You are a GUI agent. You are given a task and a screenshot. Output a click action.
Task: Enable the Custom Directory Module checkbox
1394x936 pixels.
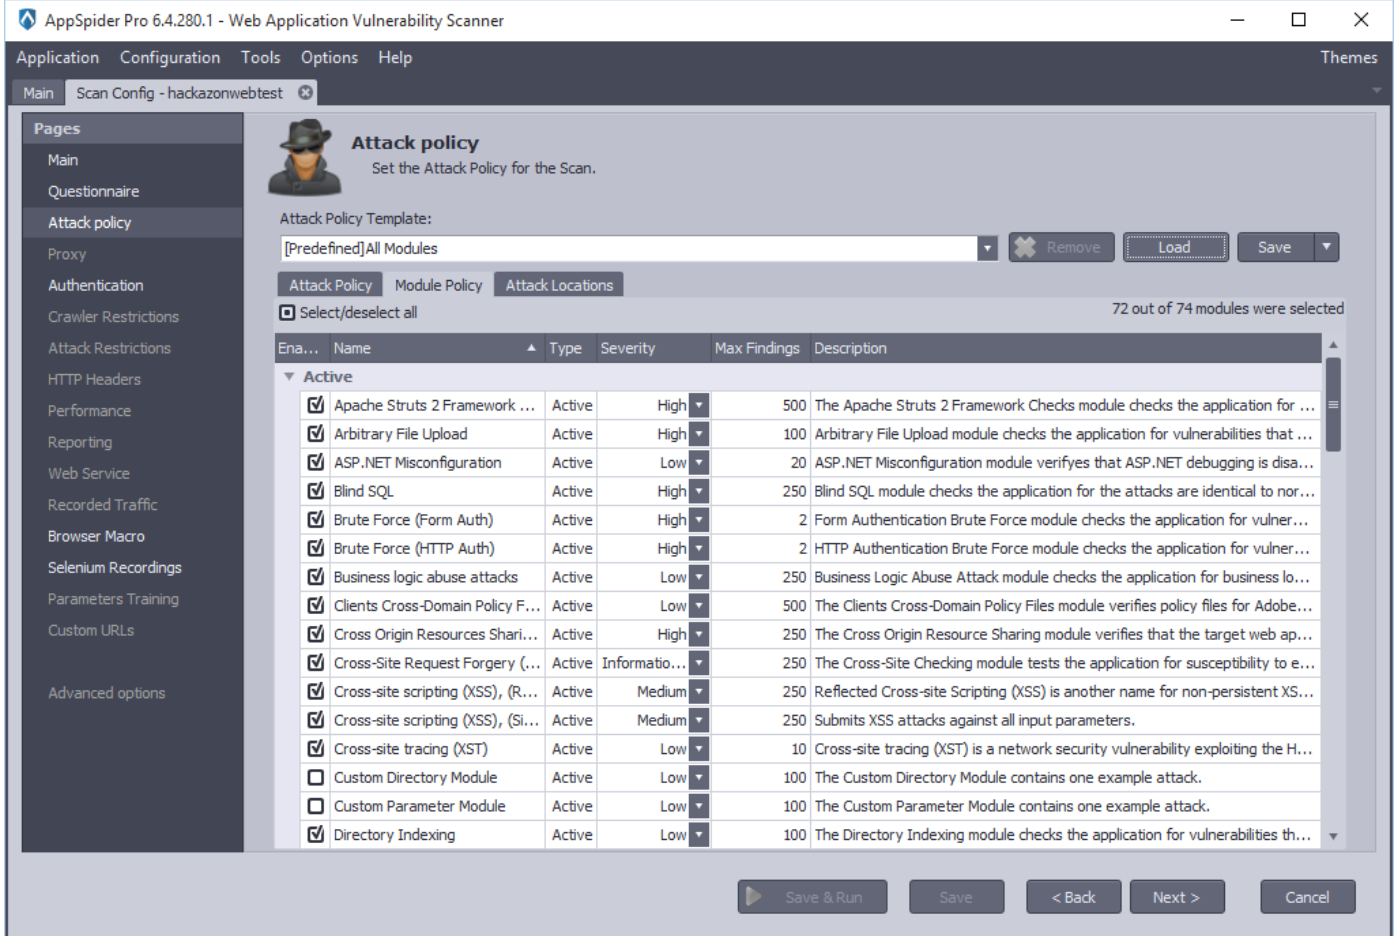pyautogui.click(x=316, y=777)
